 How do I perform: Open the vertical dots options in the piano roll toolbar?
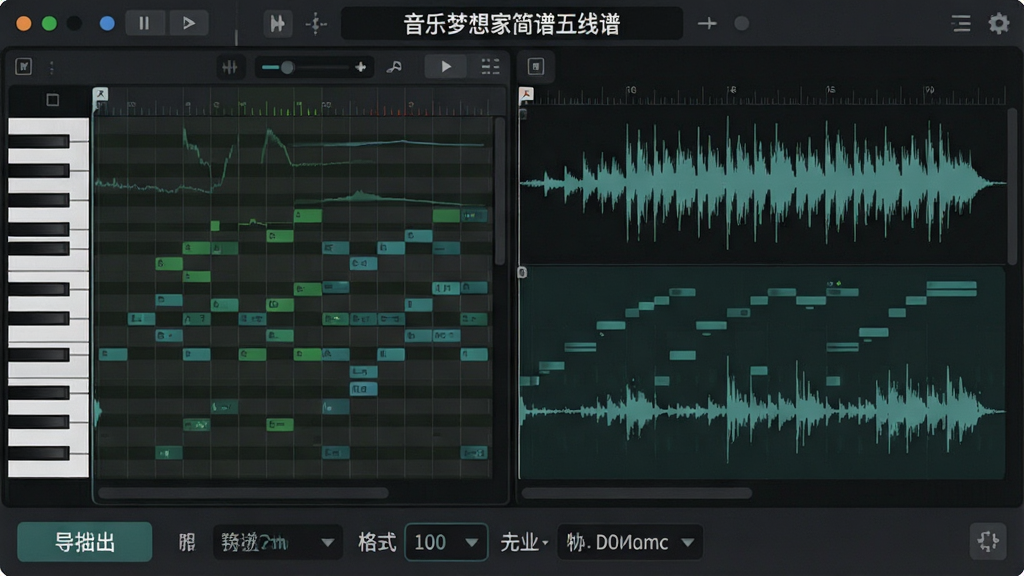coord(52,67)
